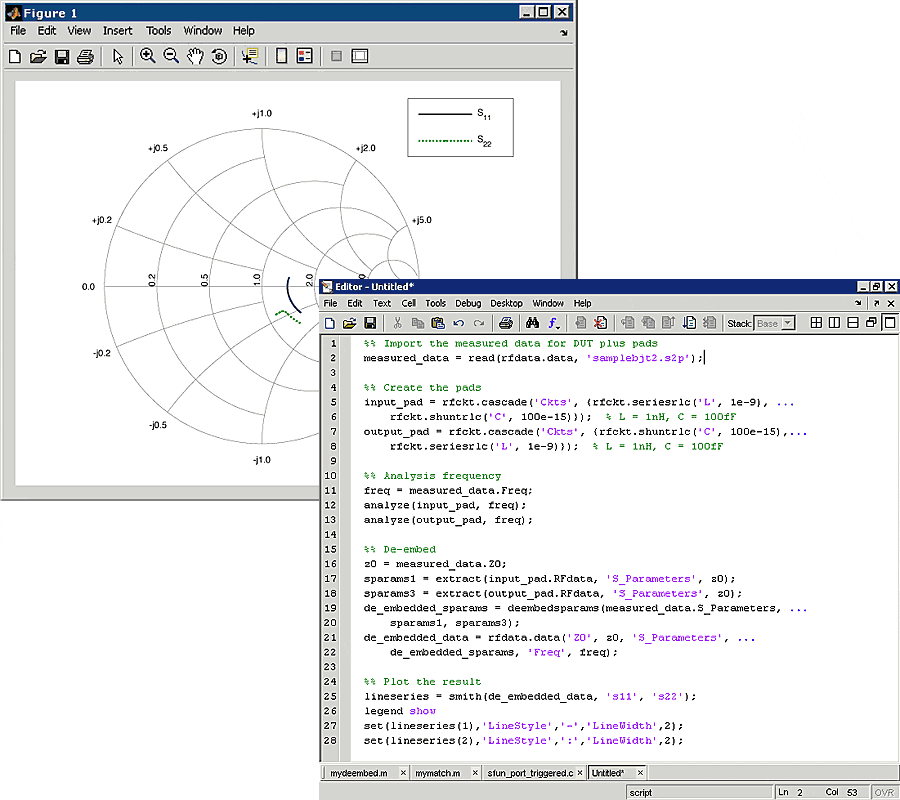Image resolution: width=900 pixels, height=800 pixels.
Task: Open file icon in Figure 1 toolbar
Action: click(38, 56)
